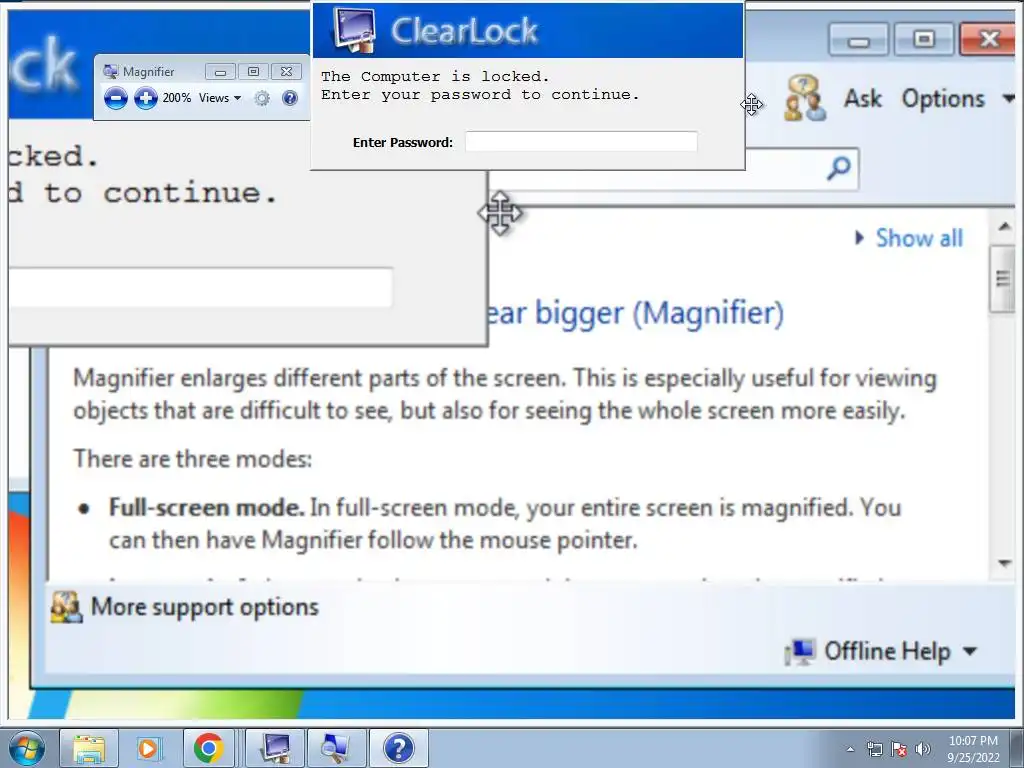The width and height of the screenshot is (1024, 768).
Task: Open More support options link
Action: [x=204, y=607]
